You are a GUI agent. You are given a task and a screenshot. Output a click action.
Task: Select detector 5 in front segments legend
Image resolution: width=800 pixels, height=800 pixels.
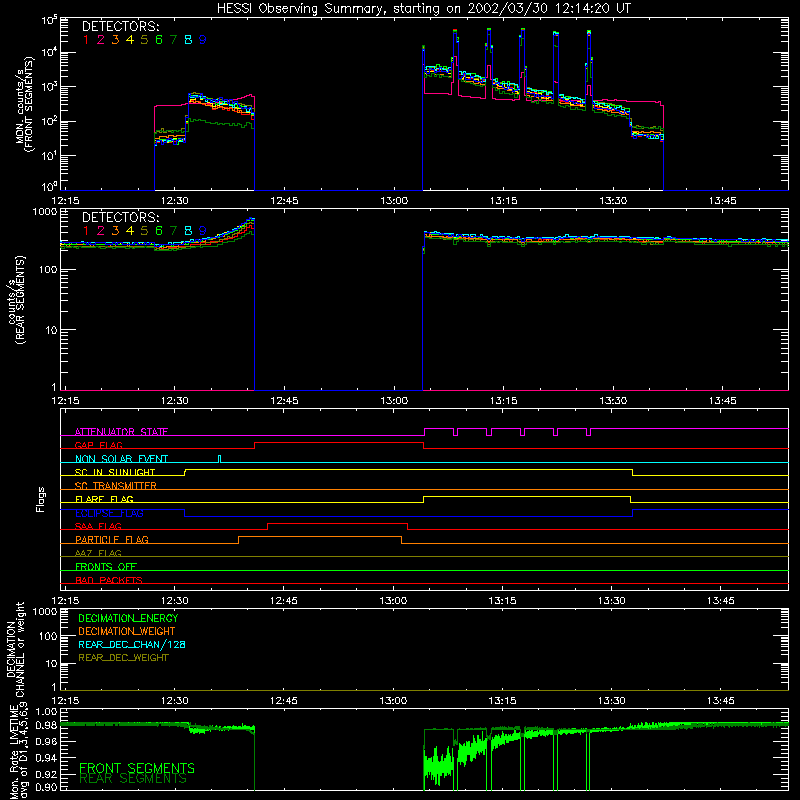point(144,40)
